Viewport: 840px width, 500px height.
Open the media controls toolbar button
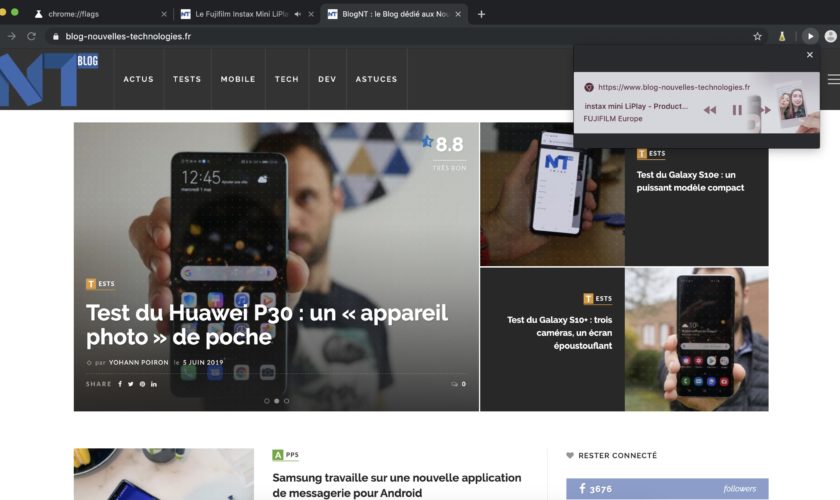pyautogui.click(x=810, y=36)
